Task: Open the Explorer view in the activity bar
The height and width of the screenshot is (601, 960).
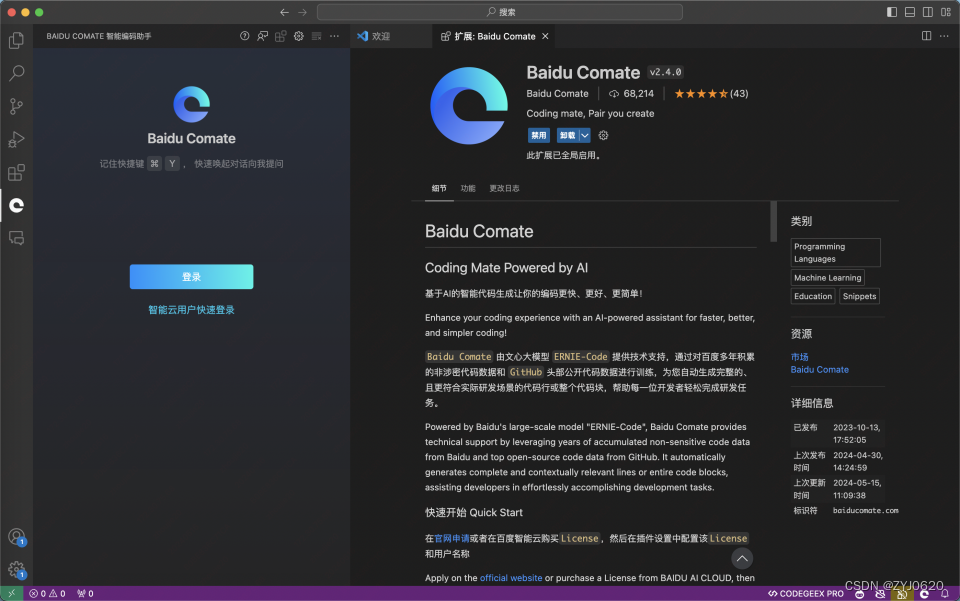Action: click(x=17, y=40)
